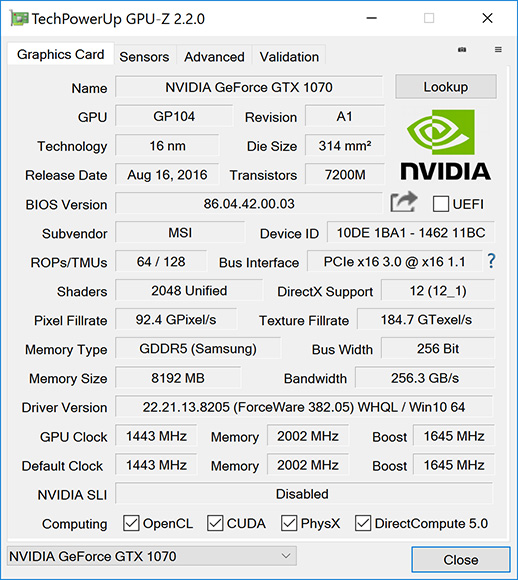Viewport: 518px width, 580px height.
Task: Click the Bandwidth value 256.3 GB/s
Action: click(425, 378)
